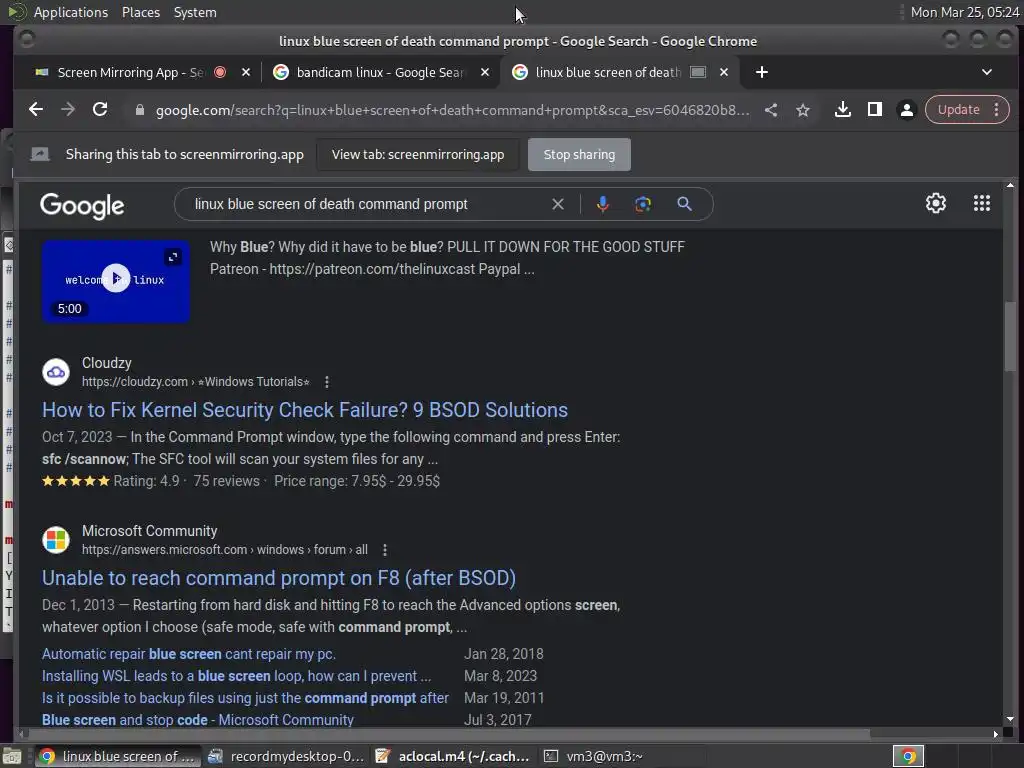Open Microsoft Community result options dots
Image resolution: width=1024 pixels, height=768 pixels.
pyautogui.click(x=385, y=550)
